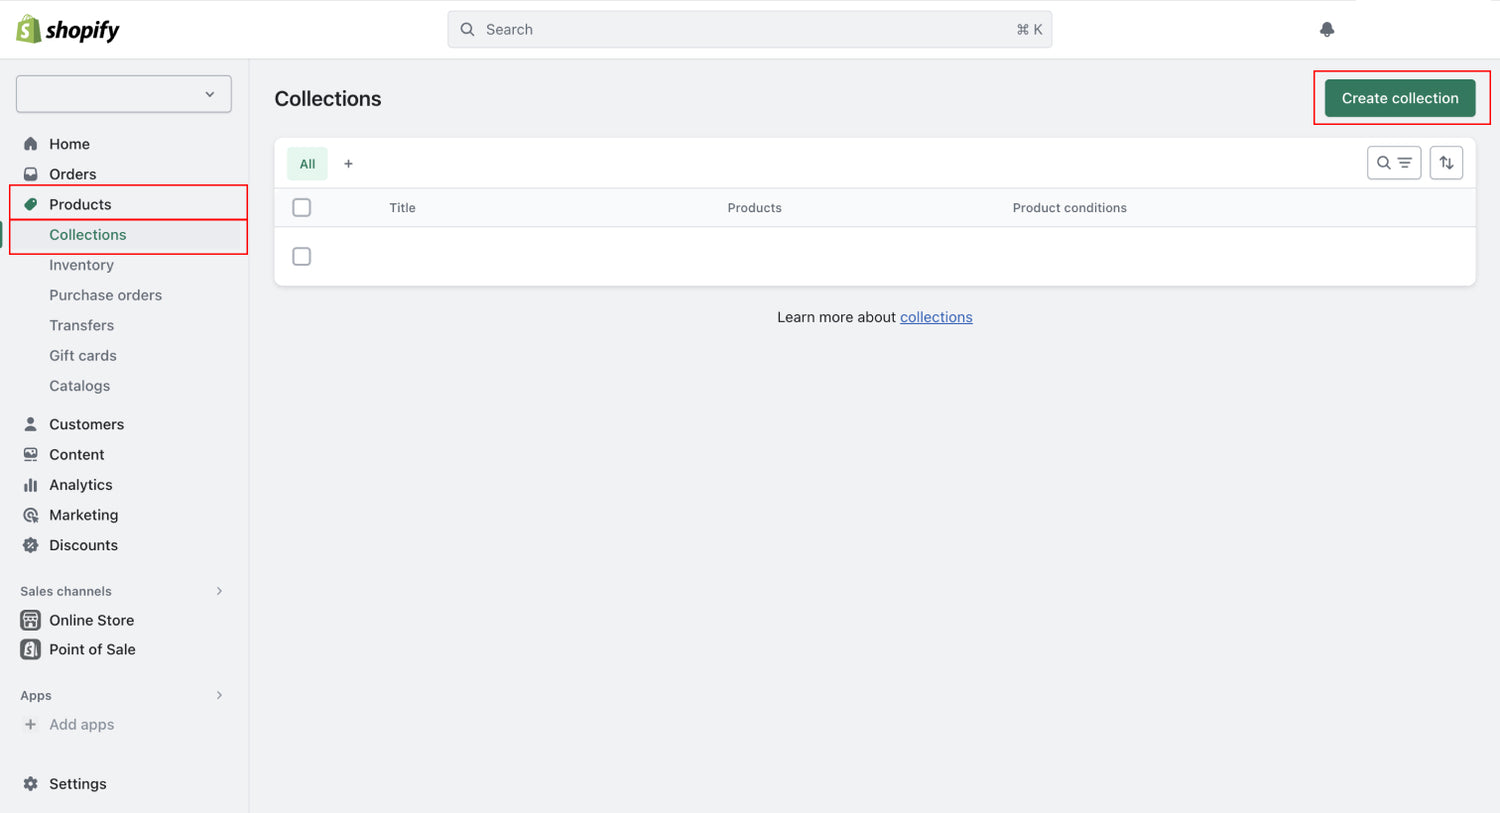Select the All tab in collections

307,164
